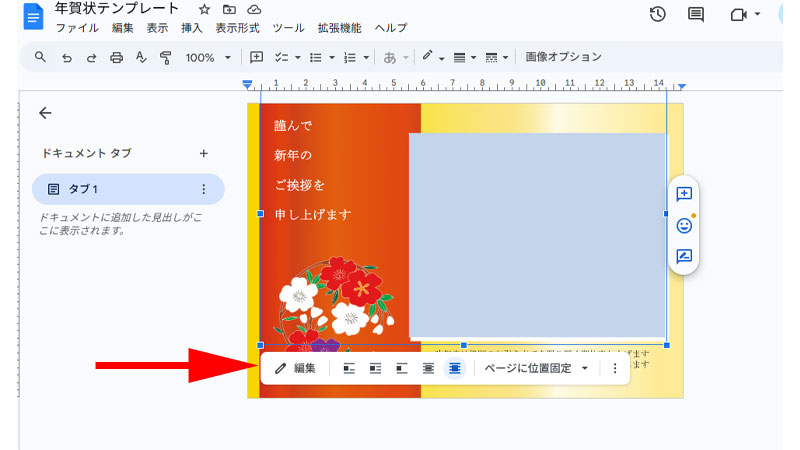Open 画像オプション panel
800x450 pixels.
(563, 57)
